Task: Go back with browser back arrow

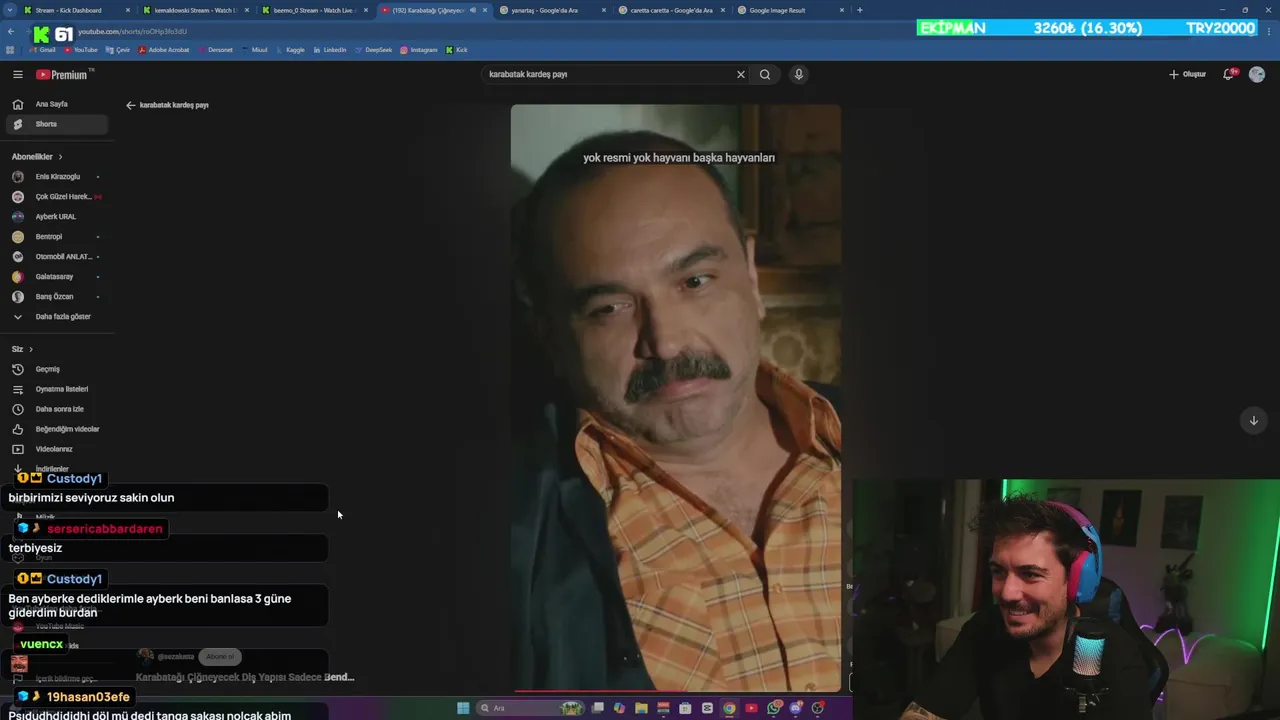Action: point(9,32)
